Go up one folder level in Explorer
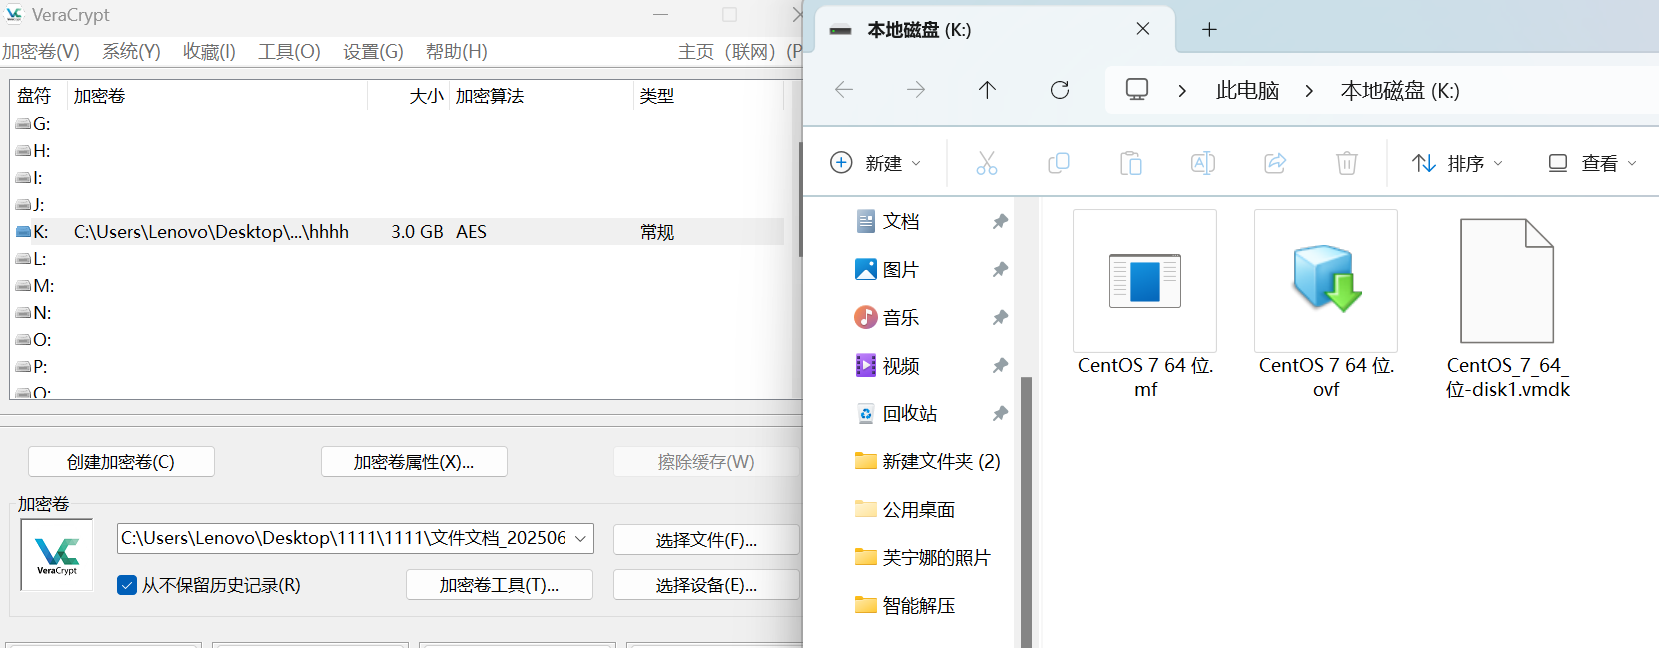1659x648 pixels. coord(987,90)
